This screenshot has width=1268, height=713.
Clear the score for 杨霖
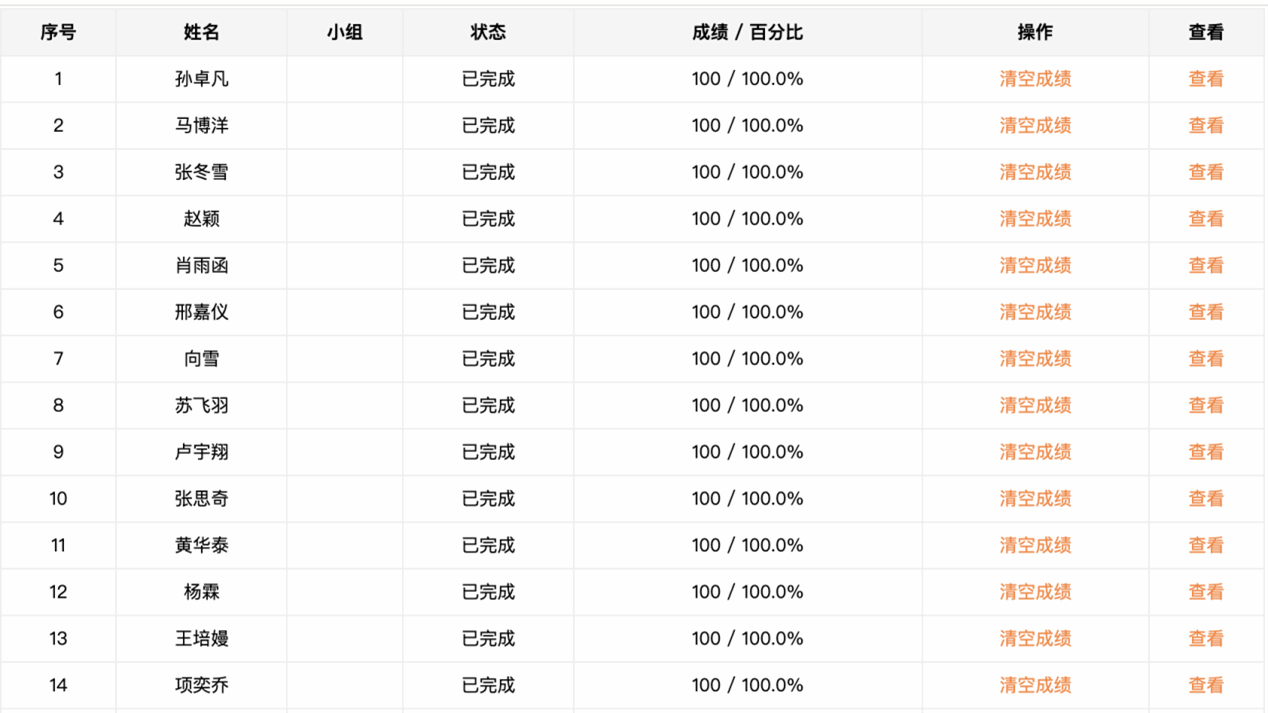1035,592
